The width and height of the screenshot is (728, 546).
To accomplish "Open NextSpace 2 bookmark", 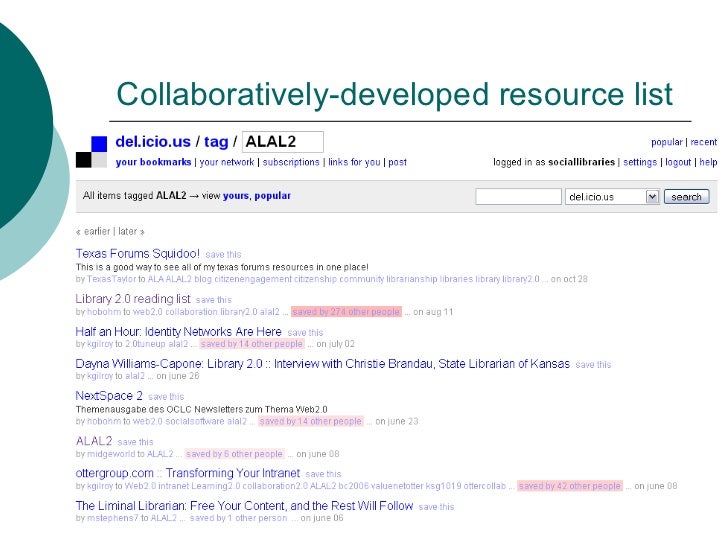I will coord(109,396).
